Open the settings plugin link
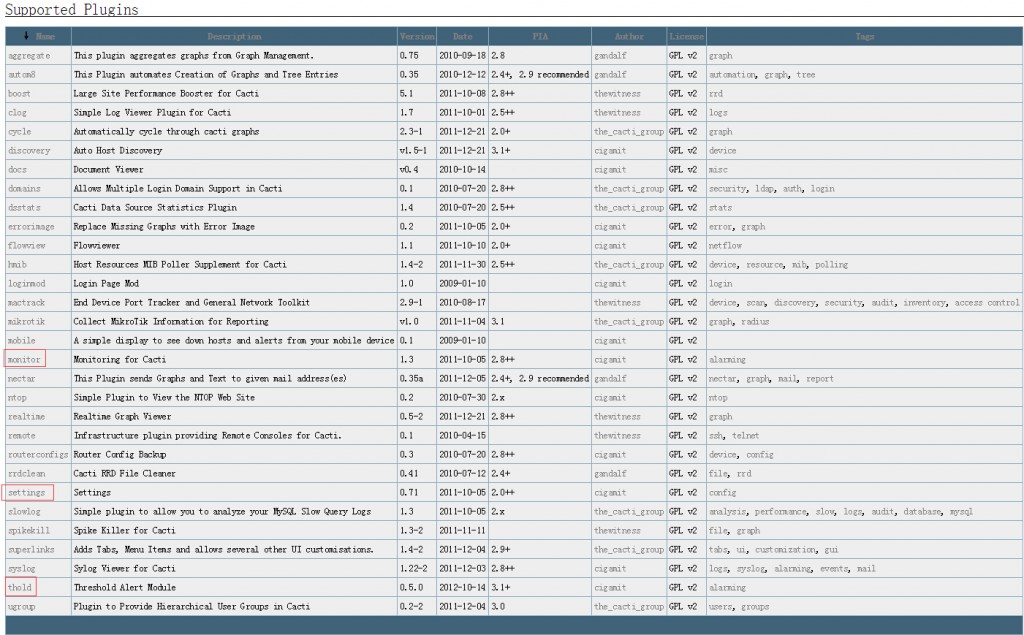The image size is (1024, 635). coord(26,493)
